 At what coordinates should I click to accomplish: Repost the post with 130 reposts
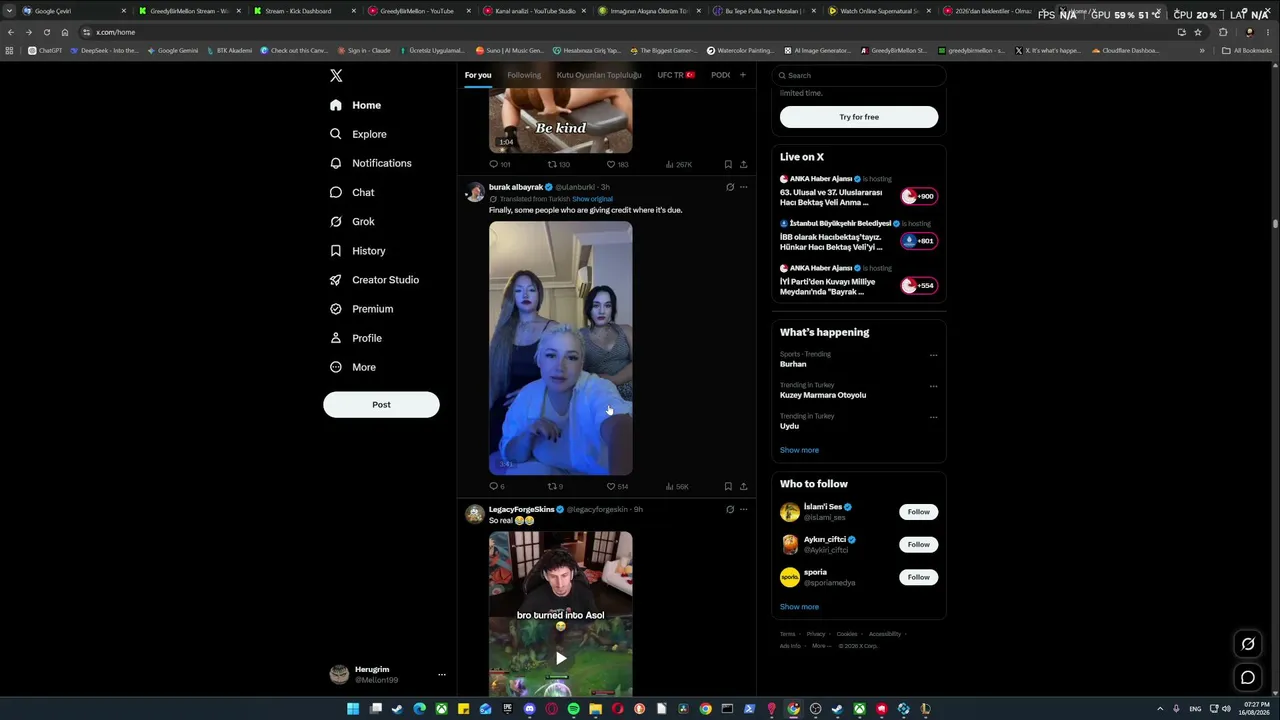pyautogui.click(x=558, y=164)
